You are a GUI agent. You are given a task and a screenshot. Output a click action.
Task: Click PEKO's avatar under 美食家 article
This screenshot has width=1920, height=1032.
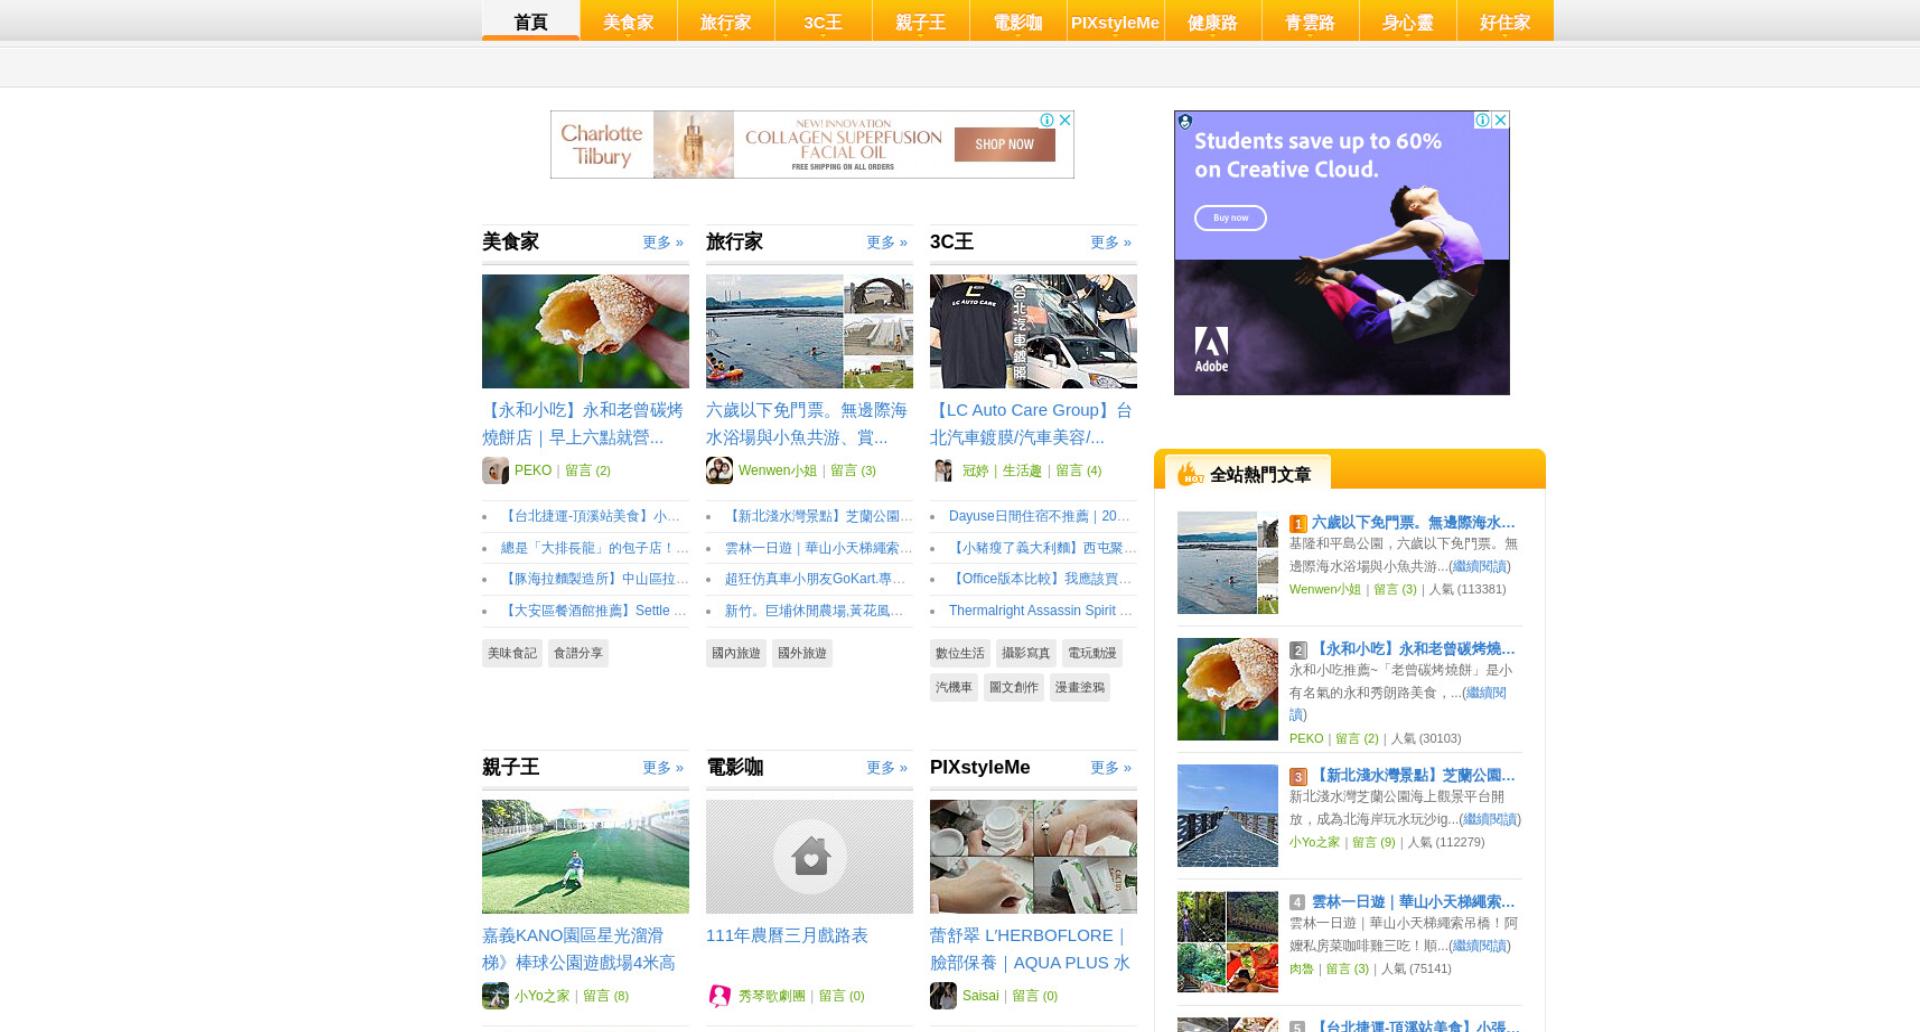(x=495, y=470)
